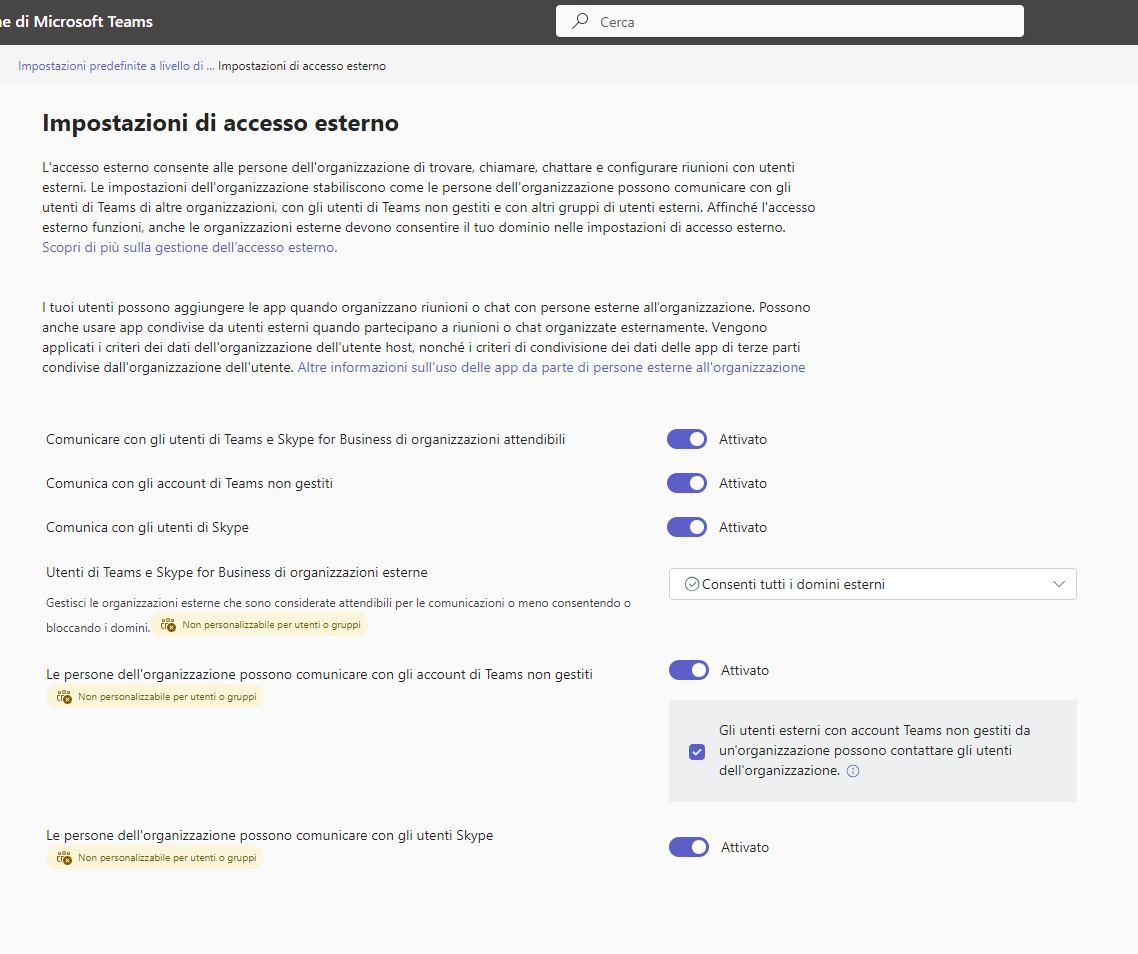Click policy icon in badge under utenti Skype setting
Screen dimensions: 1138x954
[64, 857]
